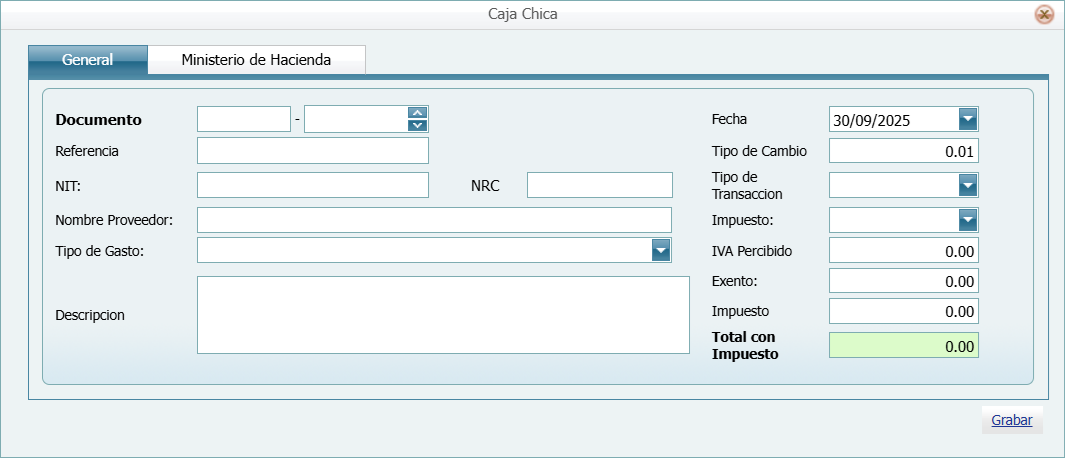Expand the Tipo de Gasto dropdown
Viewport: 1065px width, 458px height.
click(660, 250)
